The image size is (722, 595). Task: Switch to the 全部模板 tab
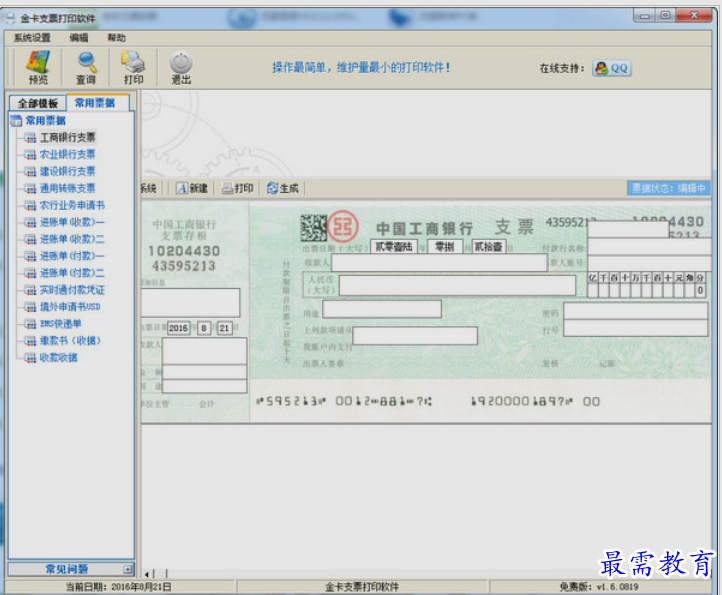[x=38, y=103]
